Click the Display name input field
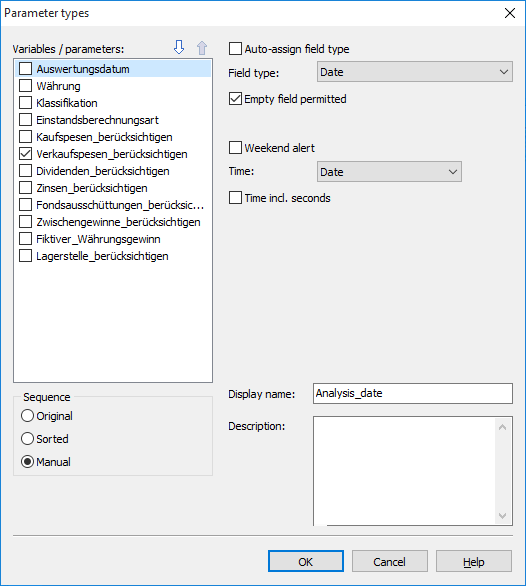The width and height of the screenshot is (526, 586). 413,394
